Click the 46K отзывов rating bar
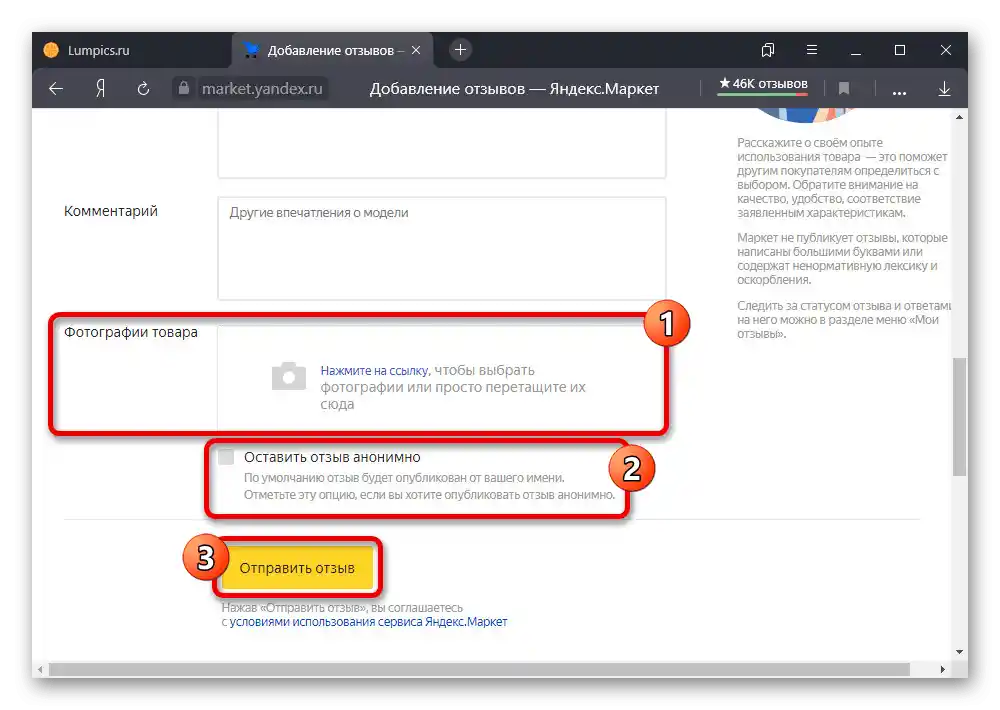This screenshot has height=710, width=1000. [762, 86]
